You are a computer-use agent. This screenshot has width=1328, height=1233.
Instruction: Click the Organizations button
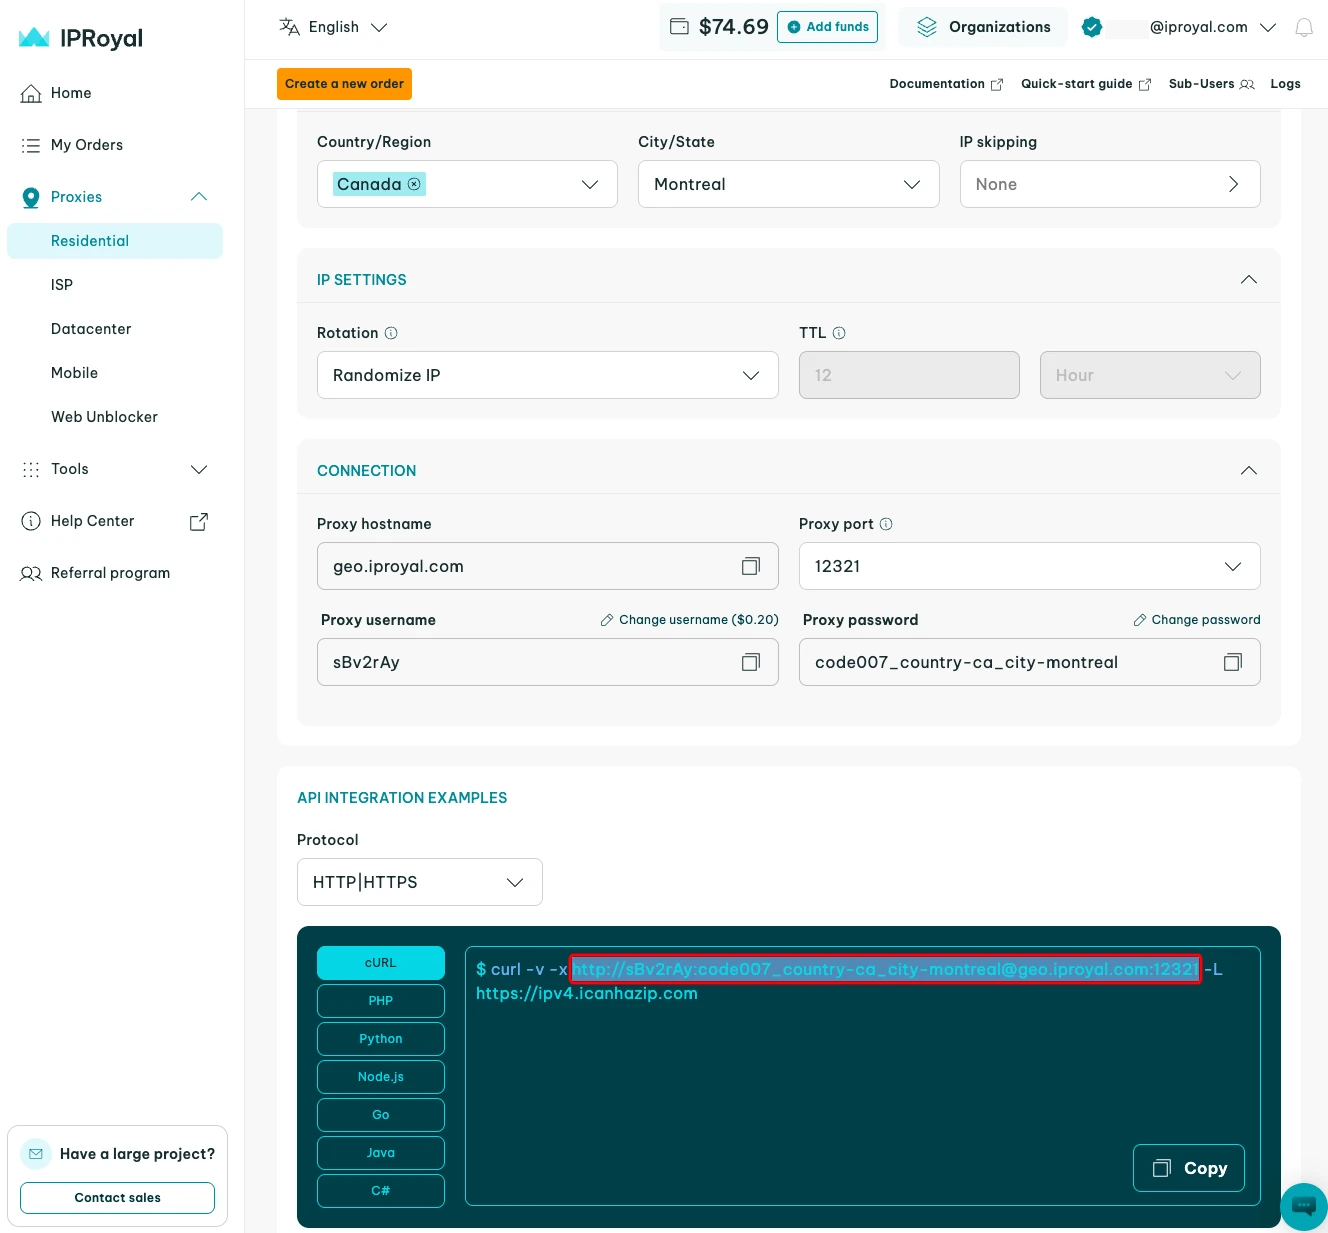point(983,27)
